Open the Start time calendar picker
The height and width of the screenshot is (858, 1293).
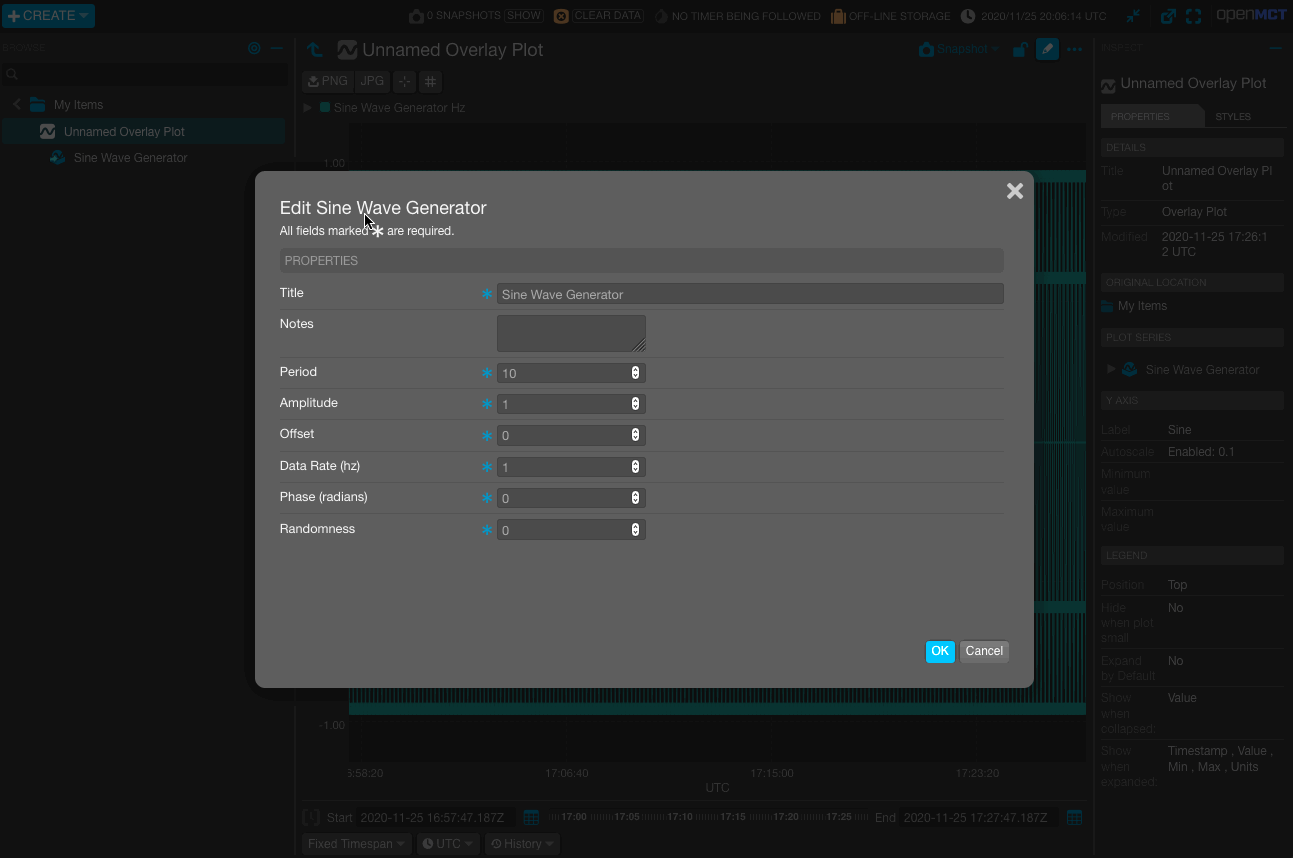click(x=531, y=817)
